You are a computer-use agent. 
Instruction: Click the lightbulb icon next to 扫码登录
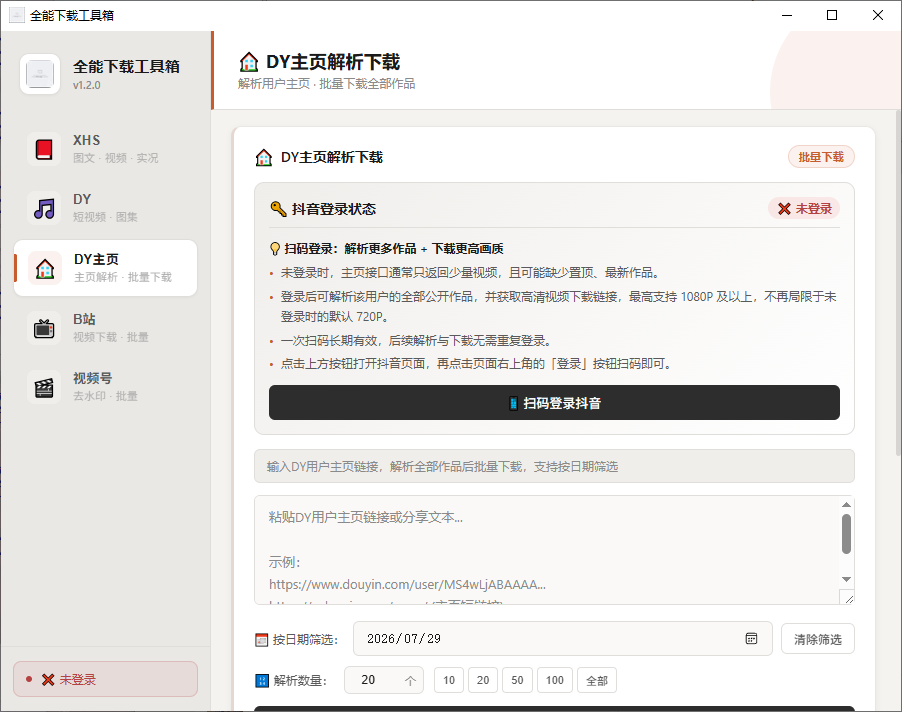(x=276, y=248)
